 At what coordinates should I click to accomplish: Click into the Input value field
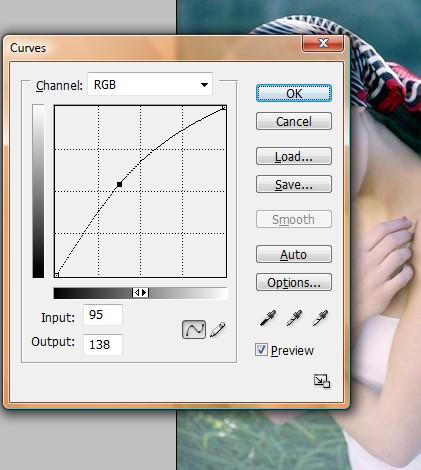pos(103,315)
